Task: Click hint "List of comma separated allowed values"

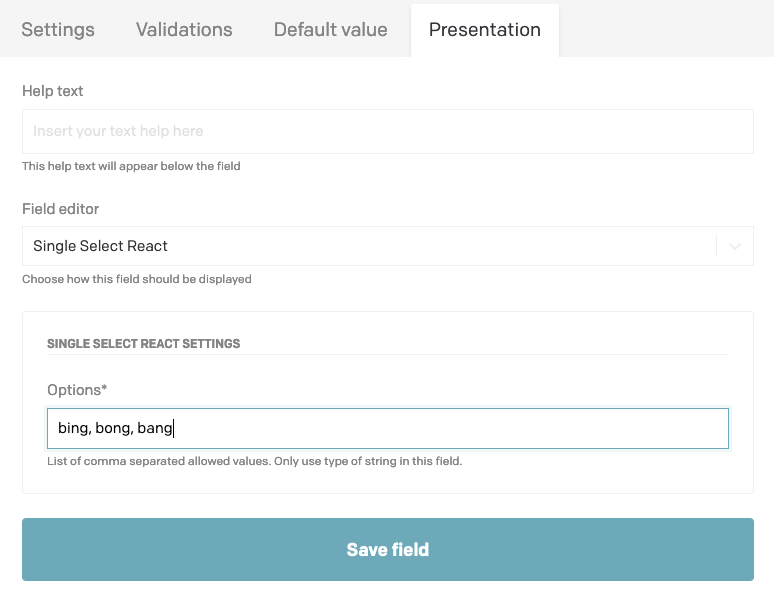Action: pyautogui.click(x=254, y=462)
